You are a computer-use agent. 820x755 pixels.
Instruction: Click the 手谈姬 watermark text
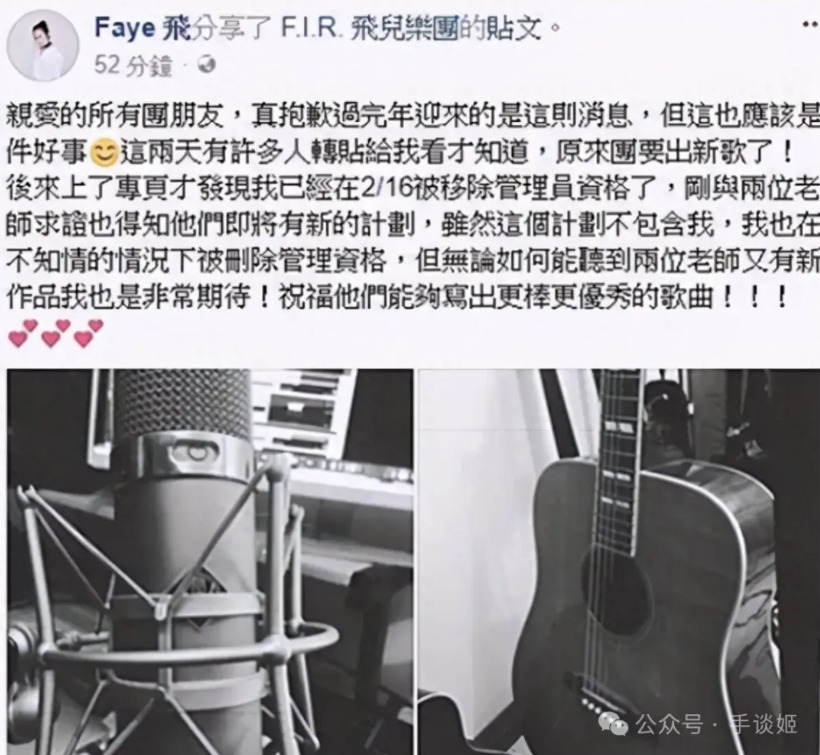click(763, 725)
